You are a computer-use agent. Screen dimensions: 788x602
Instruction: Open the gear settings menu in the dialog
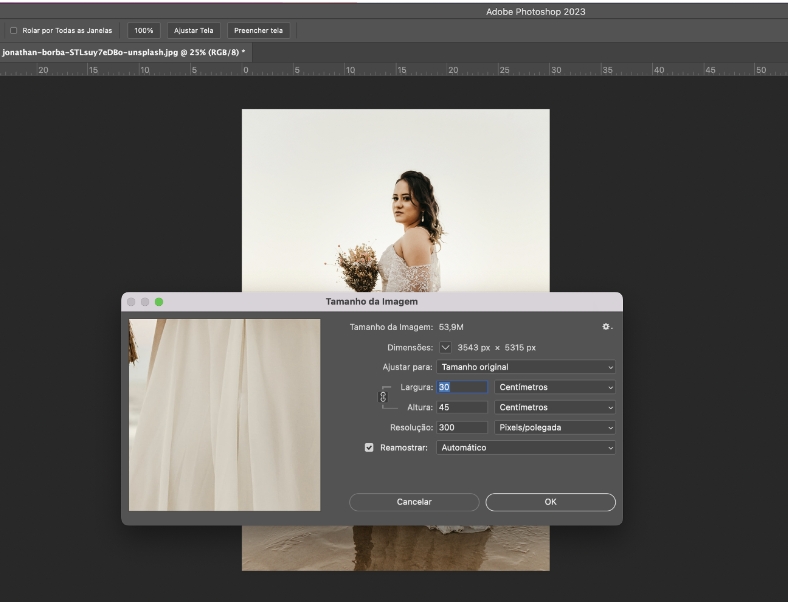click(606, 327)
